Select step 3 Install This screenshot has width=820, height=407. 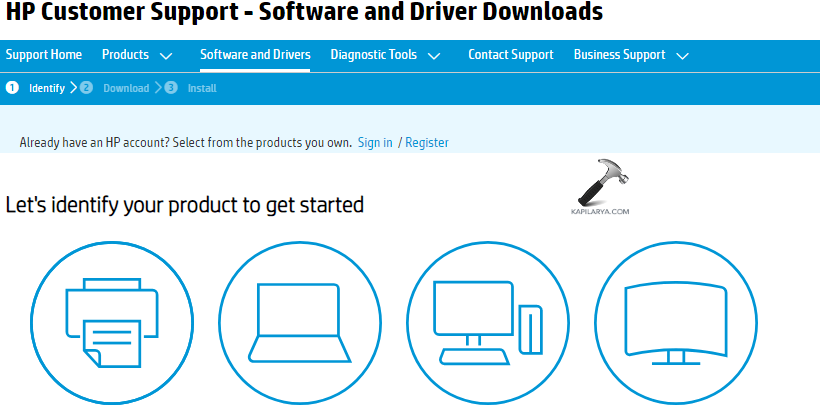[190, 88]
